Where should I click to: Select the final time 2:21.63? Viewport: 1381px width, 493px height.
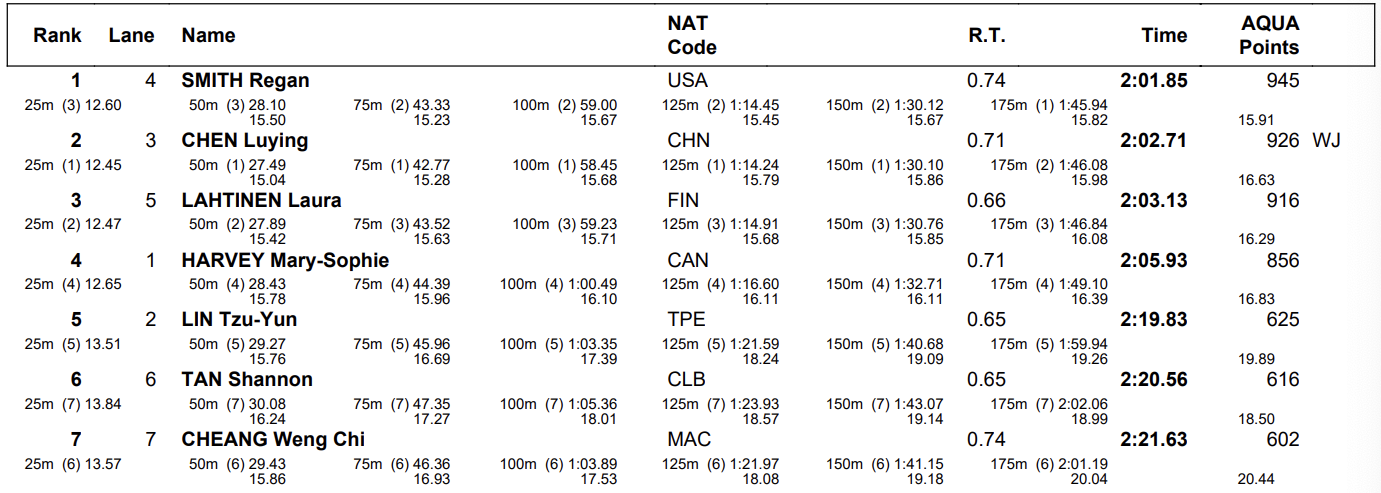(x=1154, y=440)
